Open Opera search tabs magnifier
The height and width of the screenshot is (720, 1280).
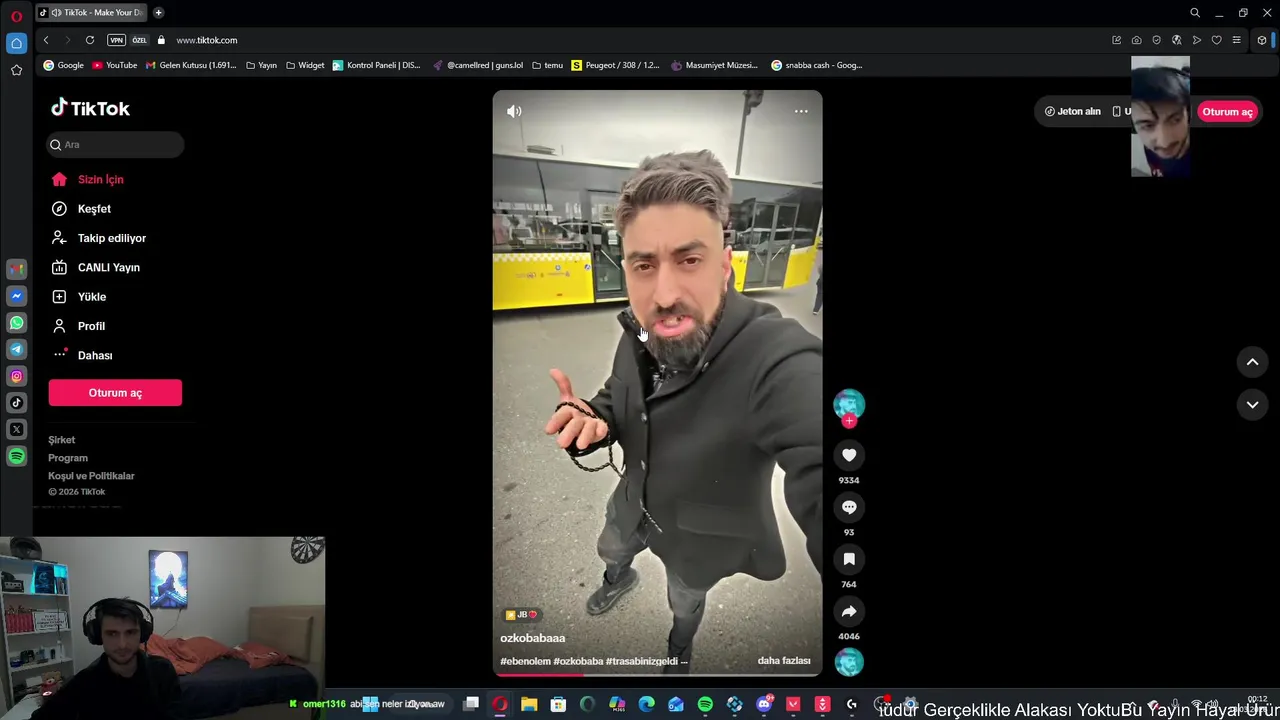(1195, 13)
